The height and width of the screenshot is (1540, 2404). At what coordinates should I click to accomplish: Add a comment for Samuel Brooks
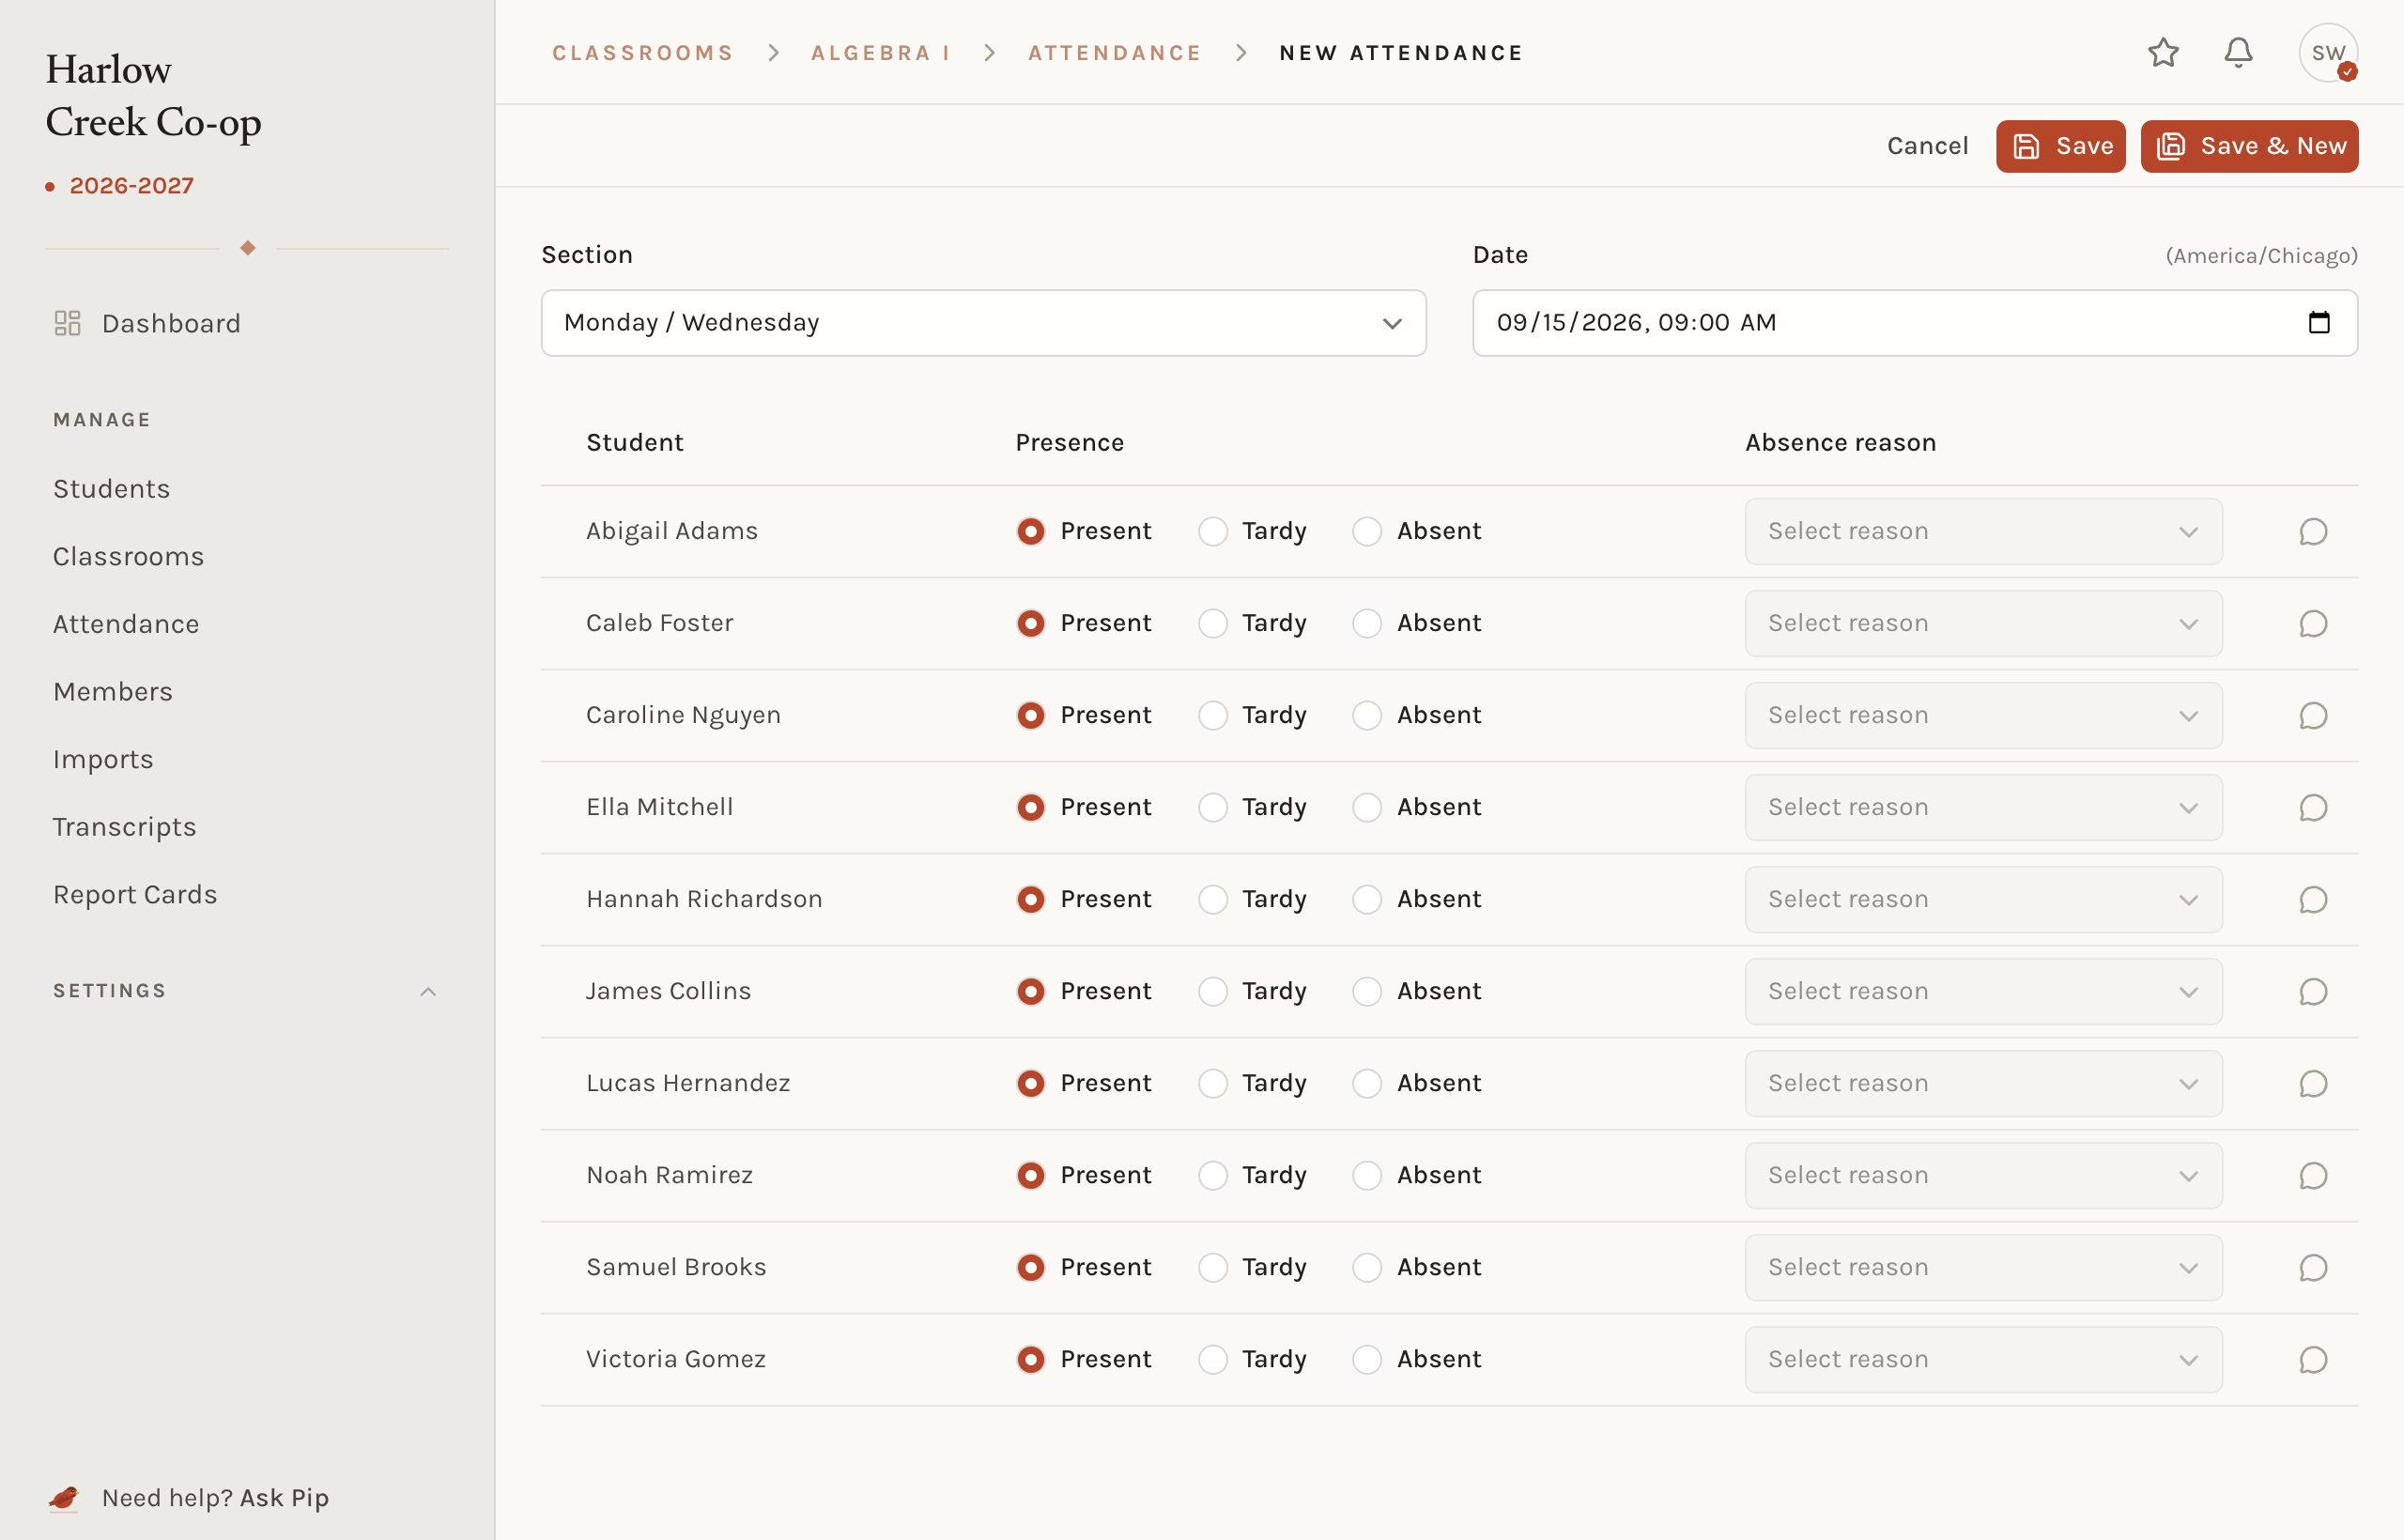click(x=2313, y=1267)
